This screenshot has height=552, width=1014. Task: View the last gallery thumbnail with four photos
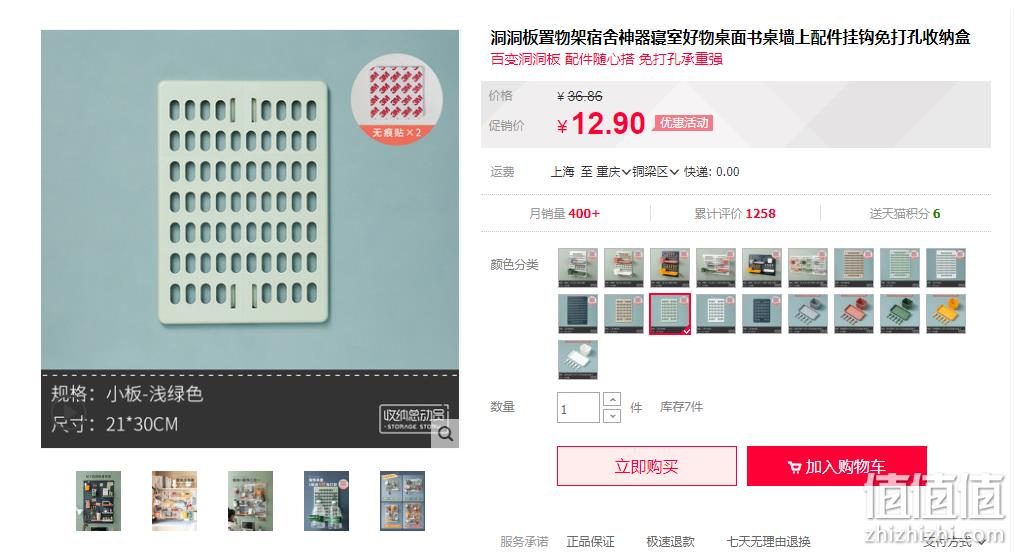tap(402, 501)
